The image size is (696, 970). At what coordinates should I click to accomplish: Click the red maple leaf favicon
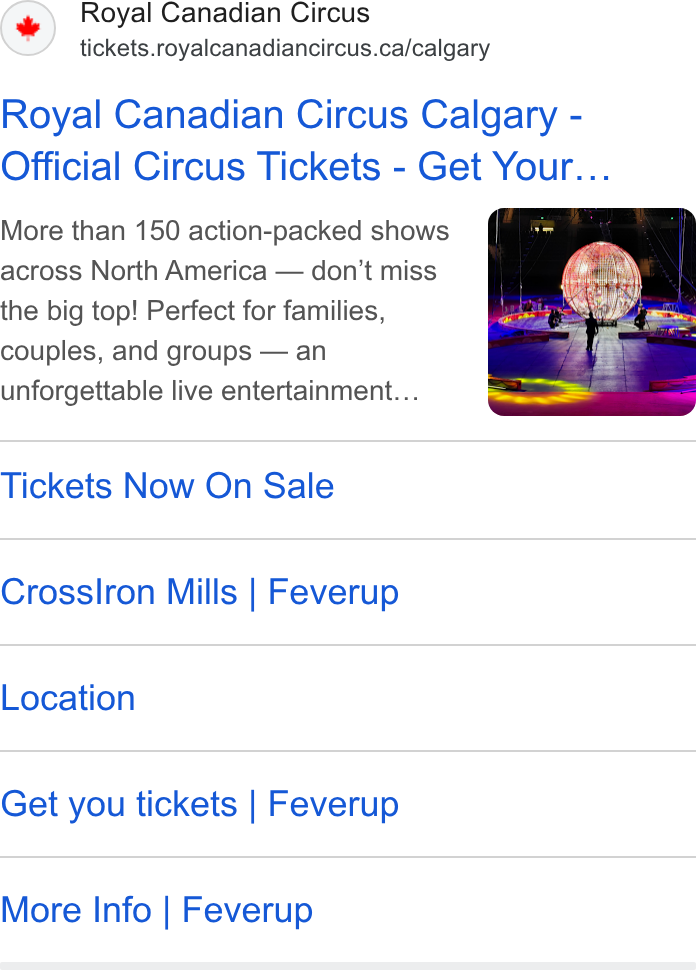click(28, 28)
